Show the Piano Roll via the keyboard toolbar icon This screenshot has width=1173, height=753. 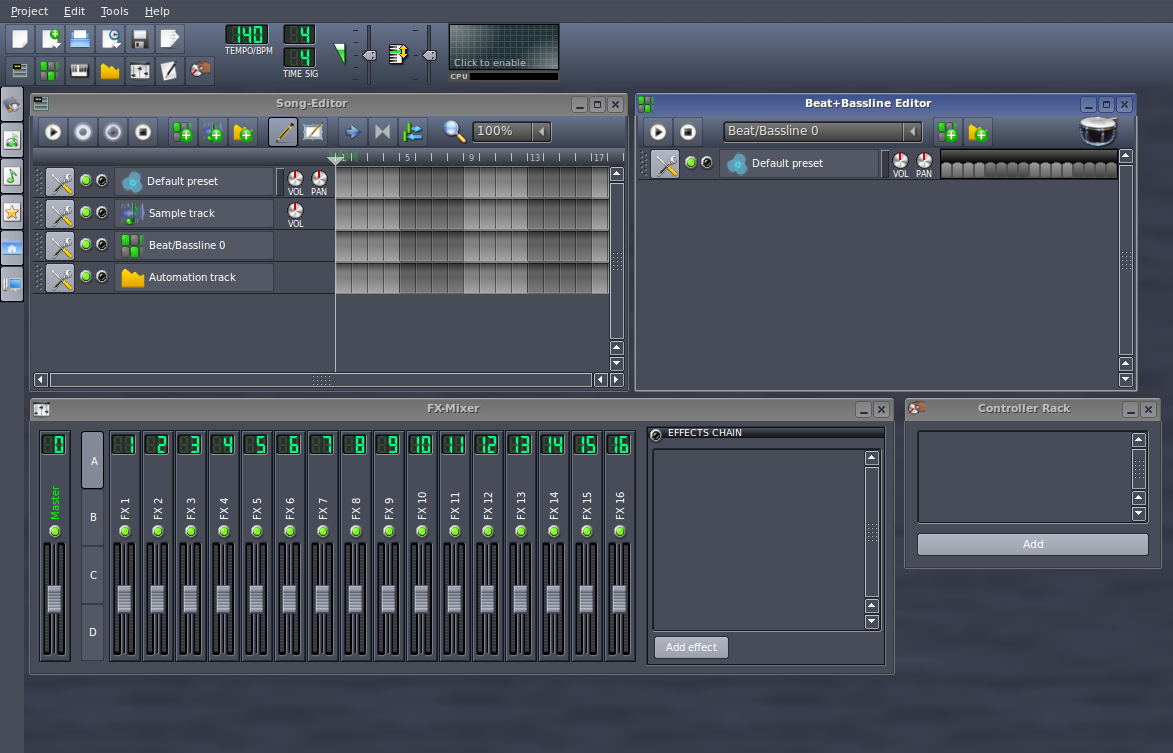(80, 71)
